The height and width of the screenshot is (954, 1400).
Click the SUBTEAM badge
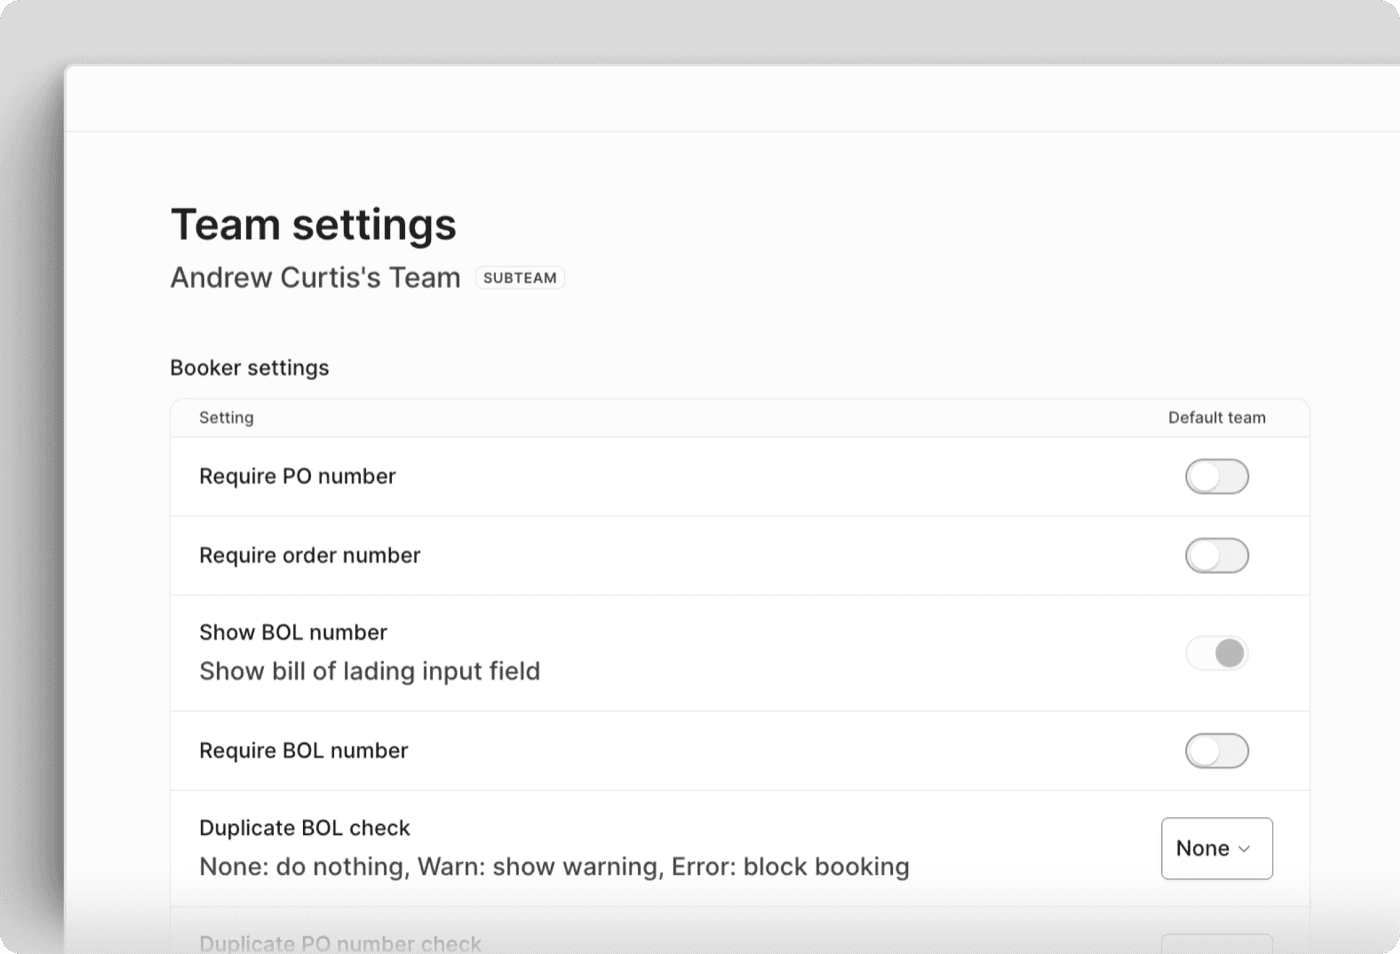[520, 277]
